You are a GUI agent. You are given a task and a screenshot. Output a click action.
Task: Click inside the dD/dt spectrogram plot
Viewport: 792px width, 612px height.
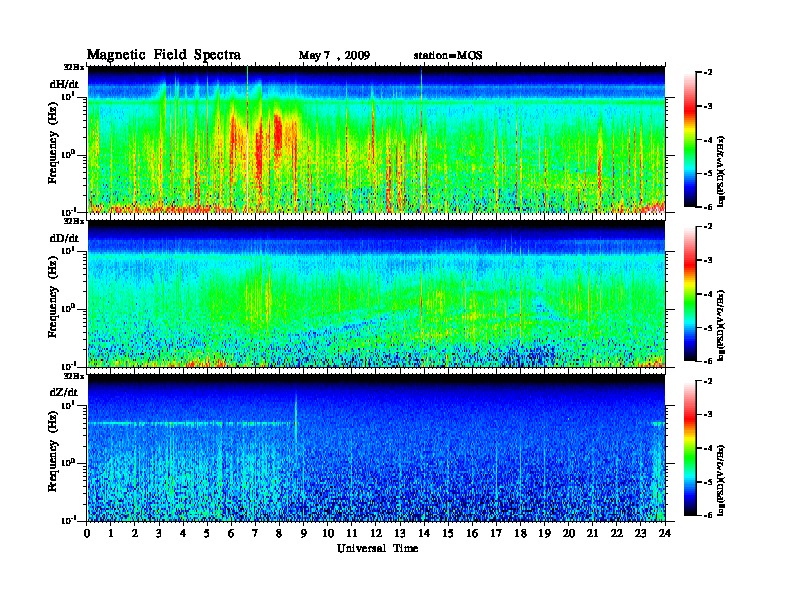click(x=376, y=293)
